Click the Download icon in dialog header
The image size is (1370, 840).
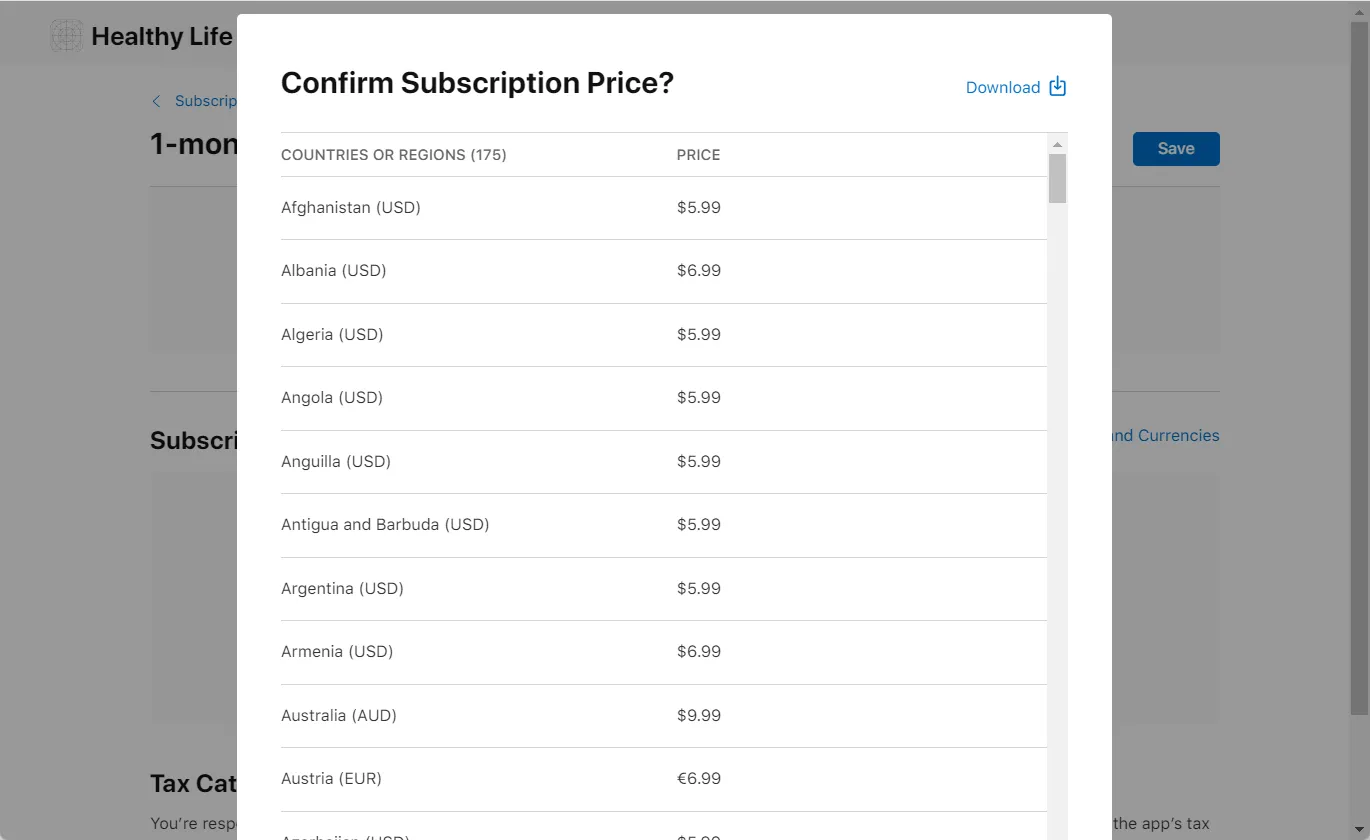pos(1057,87)
